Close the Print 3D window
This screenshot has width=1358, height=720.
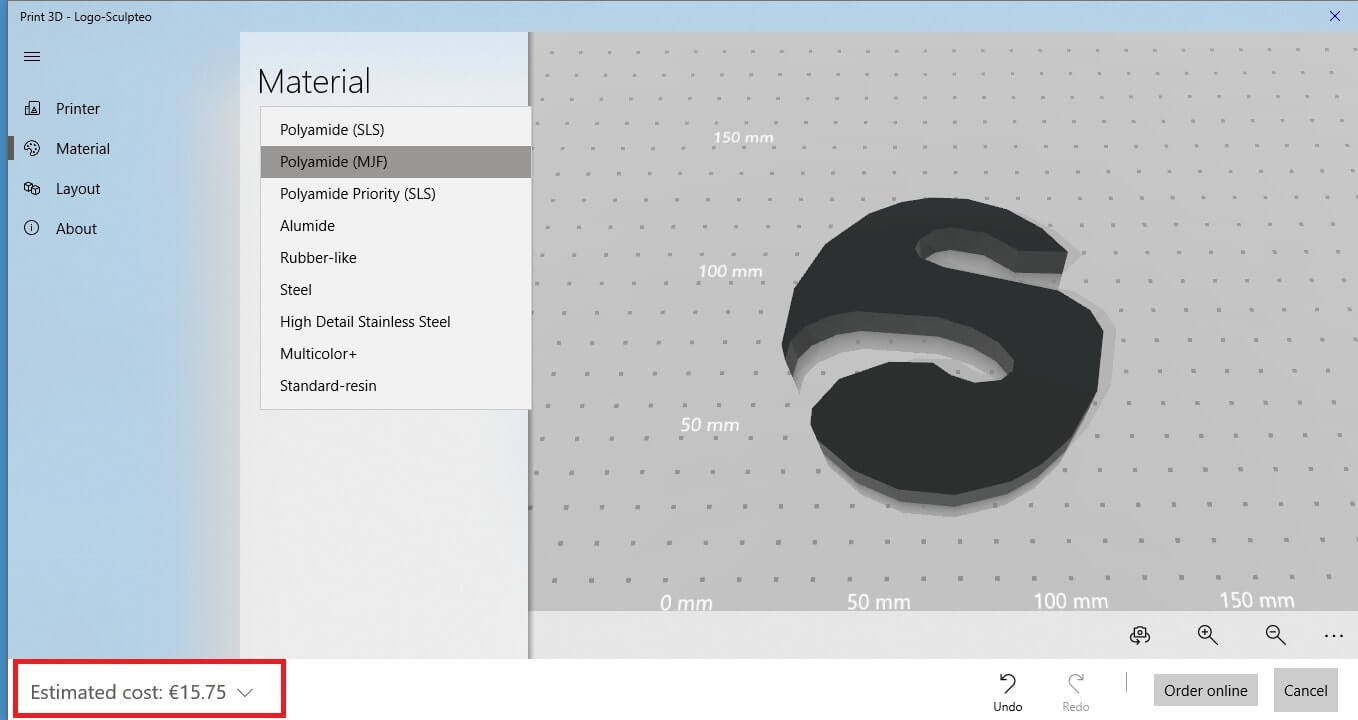[x=1334, y=16]
